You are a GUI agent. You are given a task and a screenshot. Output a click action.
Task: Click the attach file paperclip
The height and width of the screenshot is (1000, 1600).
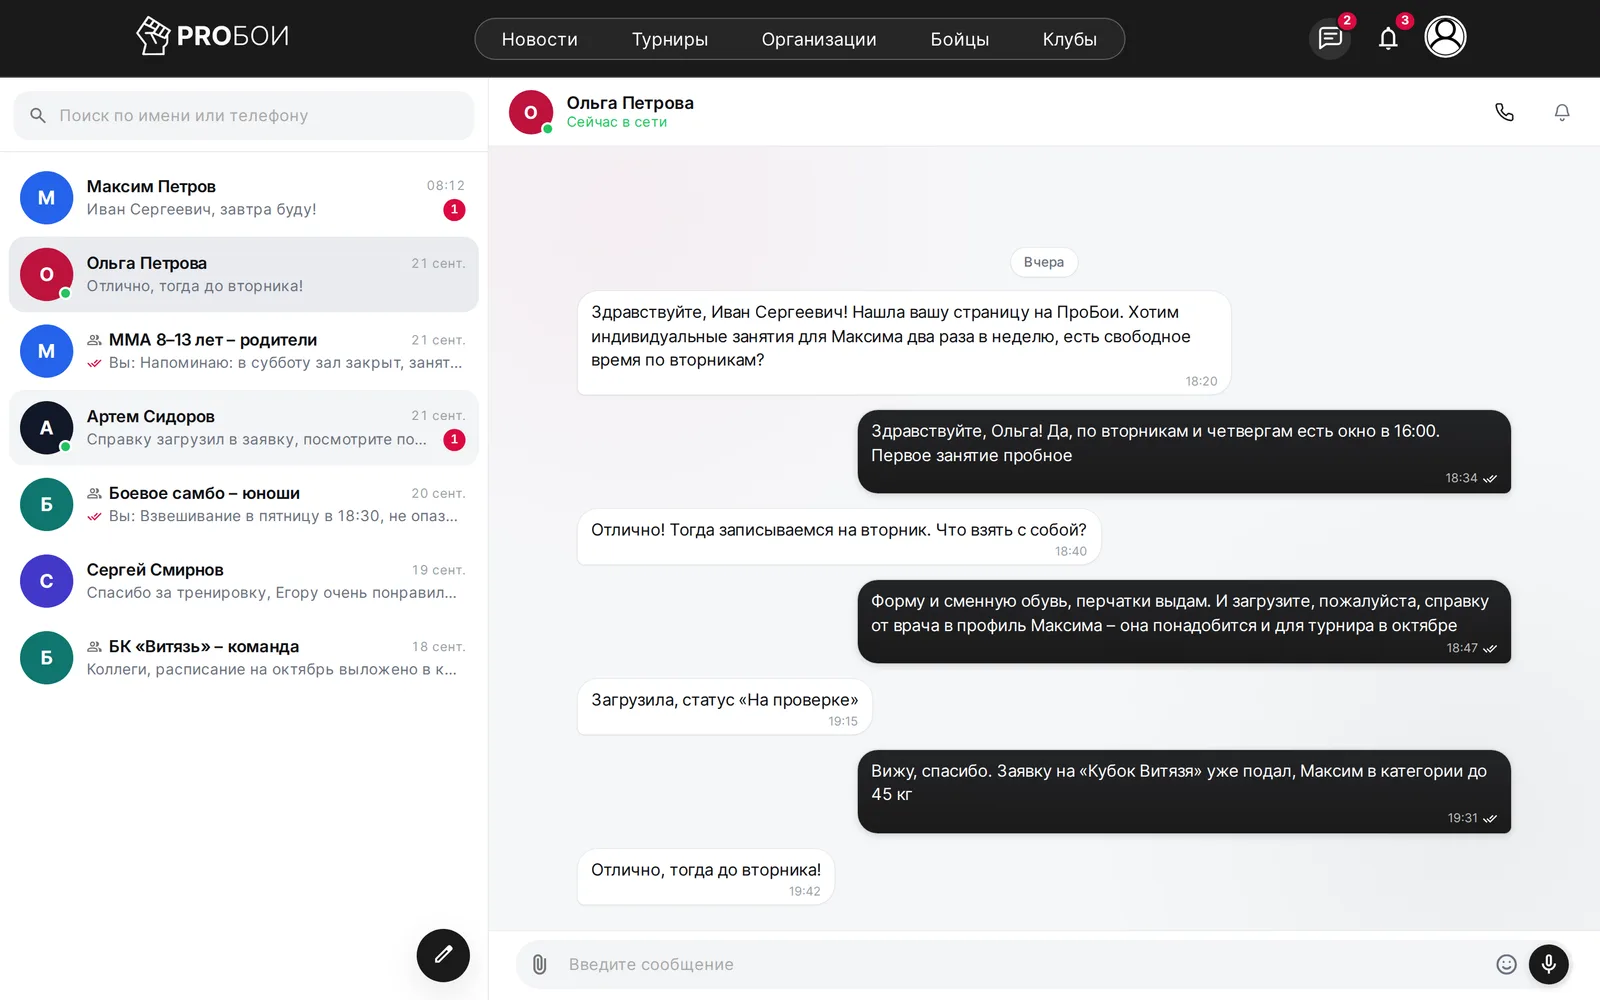tap(539, 964)
